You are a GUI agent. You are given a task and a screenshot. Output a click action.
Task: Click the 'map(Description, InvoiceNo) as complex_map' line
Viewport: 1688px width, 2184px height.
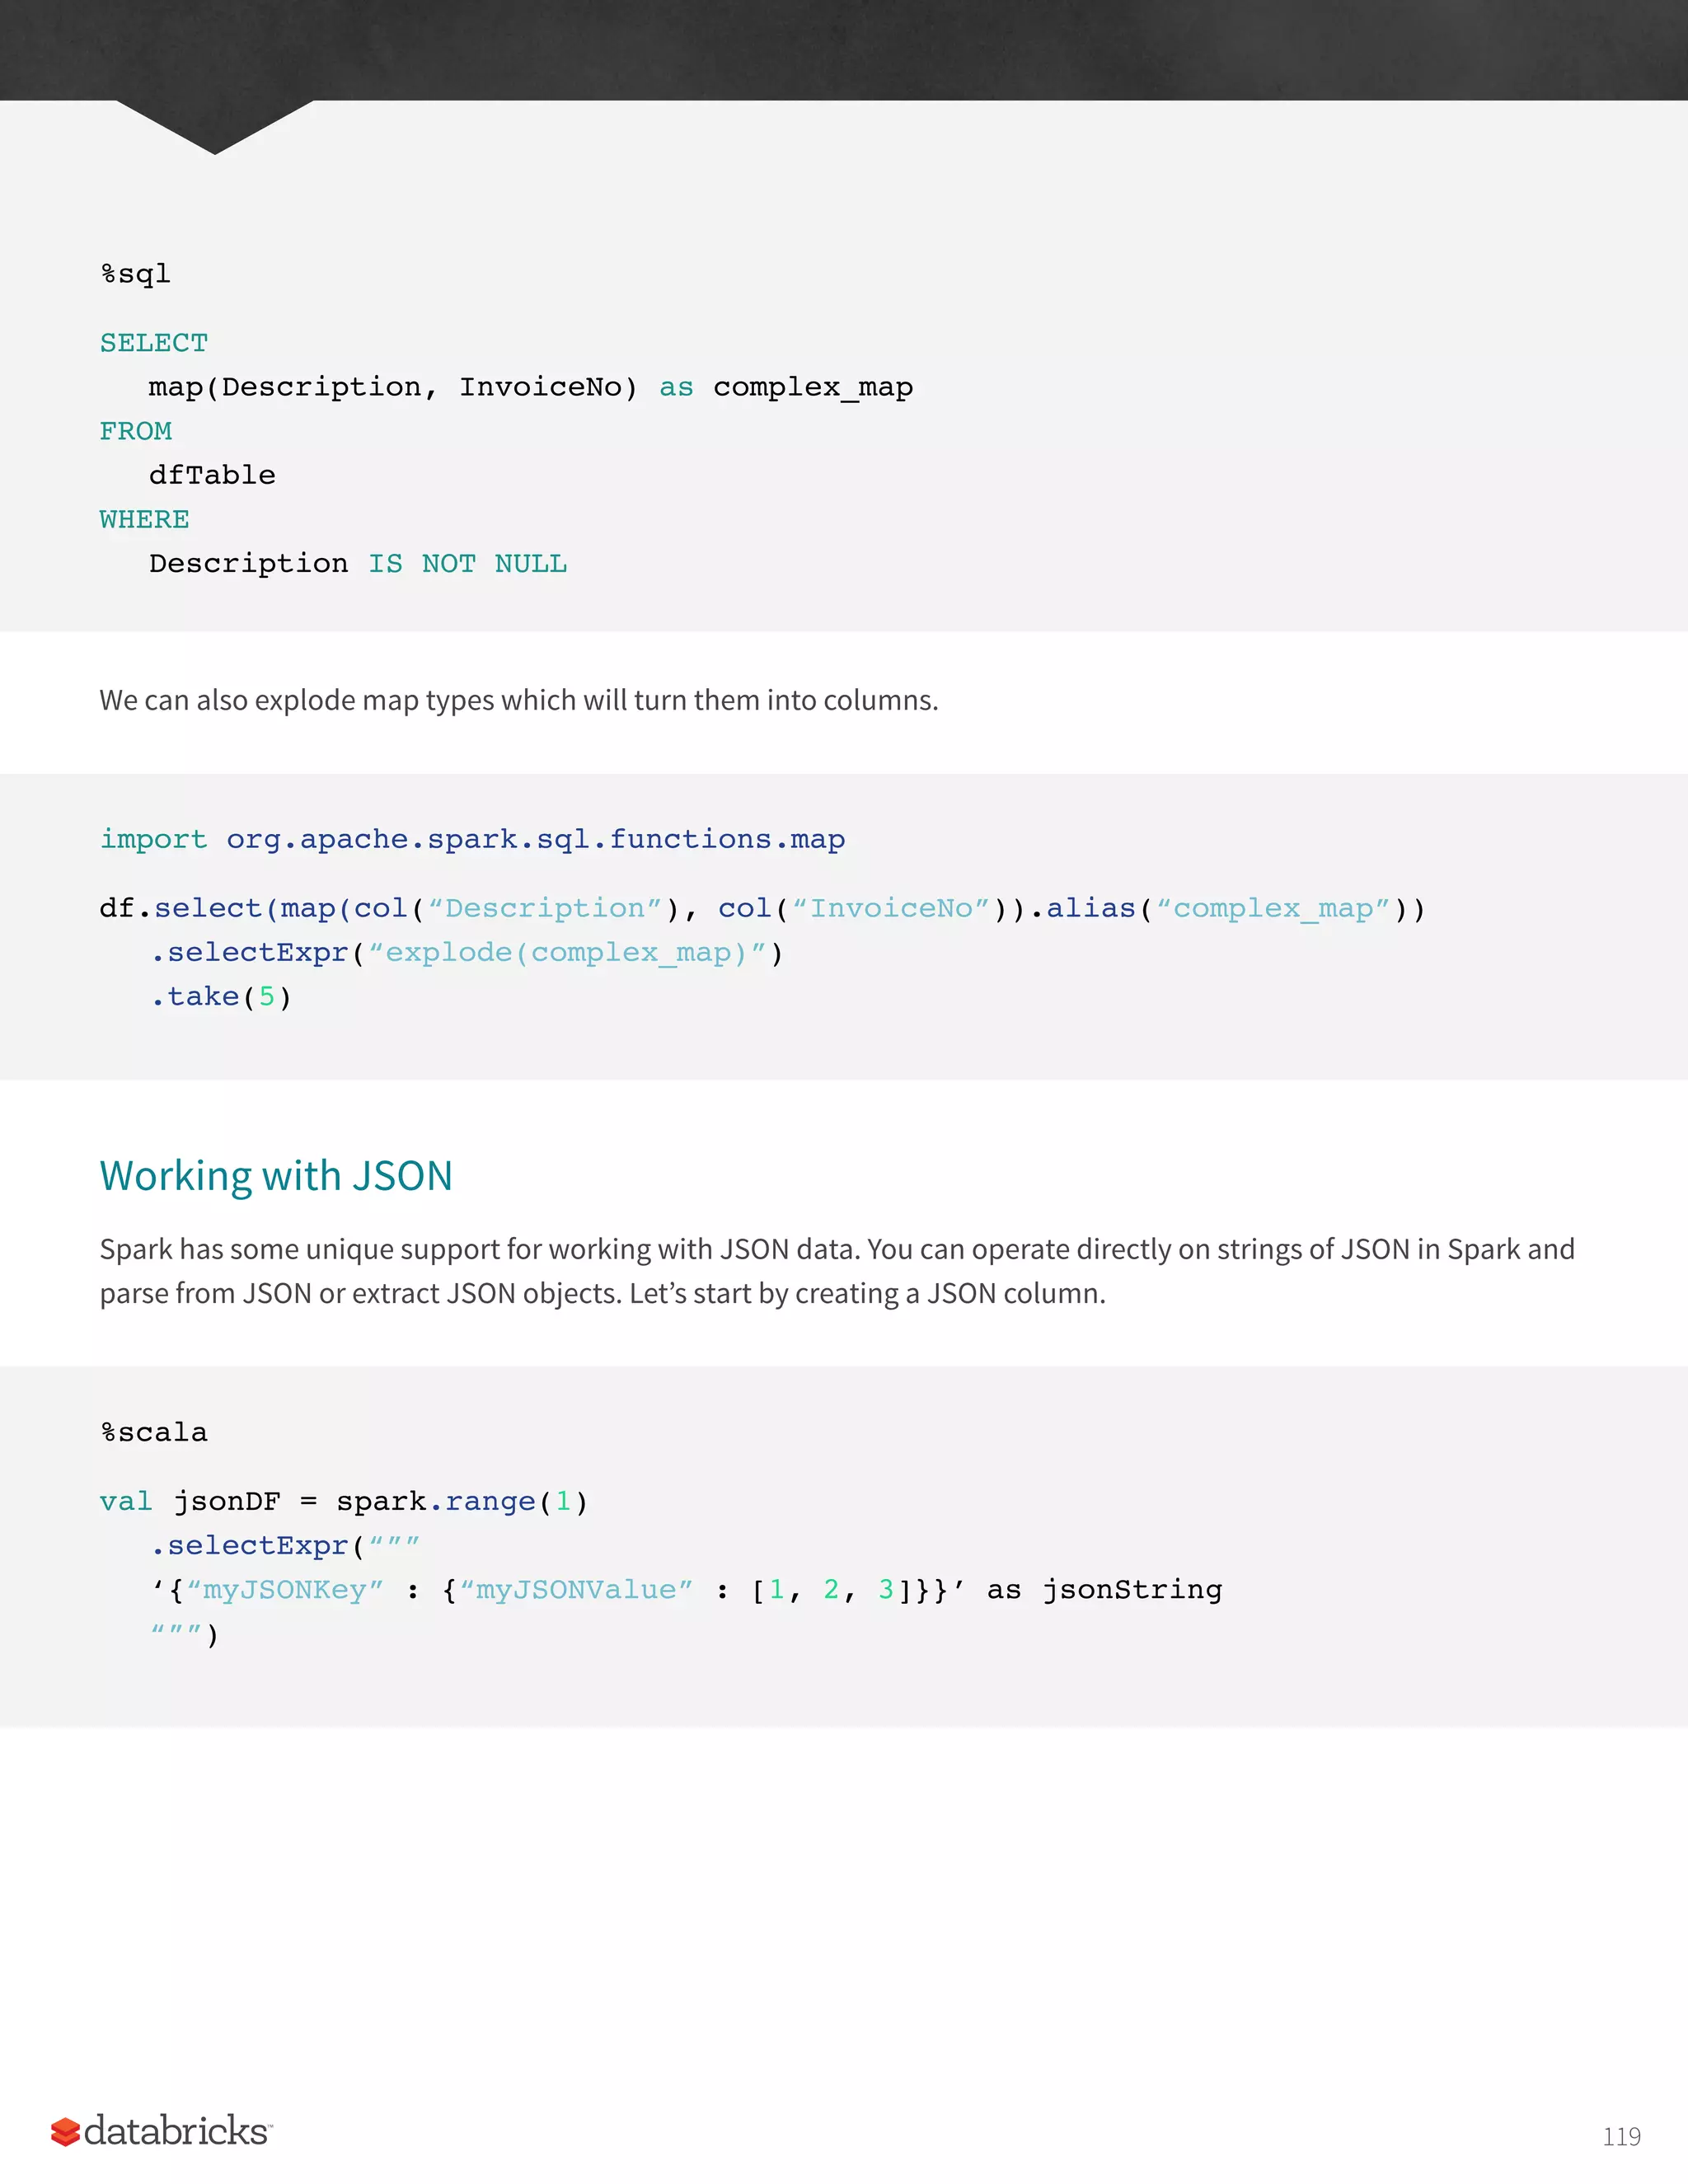click(x=531, y=387)
